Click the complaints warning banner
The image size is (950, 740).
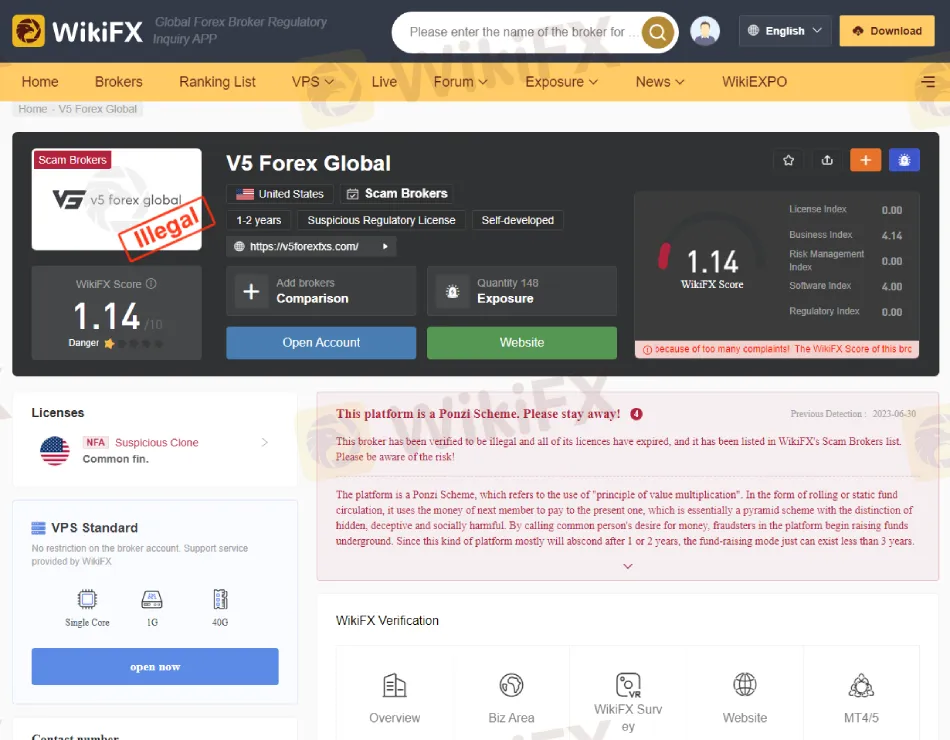point(777,349)
